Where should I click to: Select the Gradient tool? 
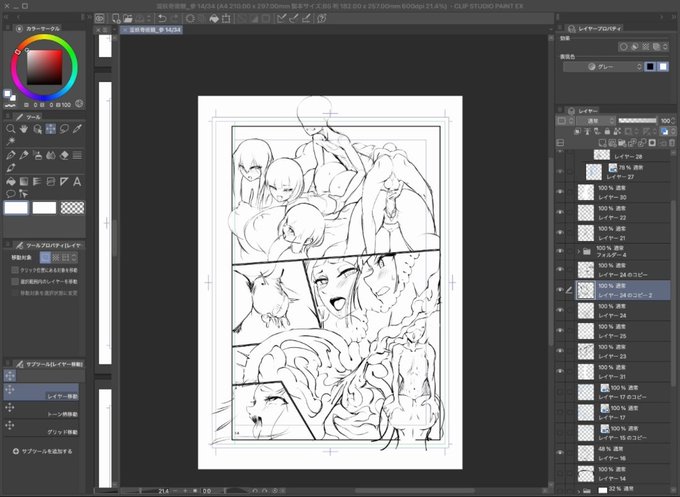tap(24, 182)
